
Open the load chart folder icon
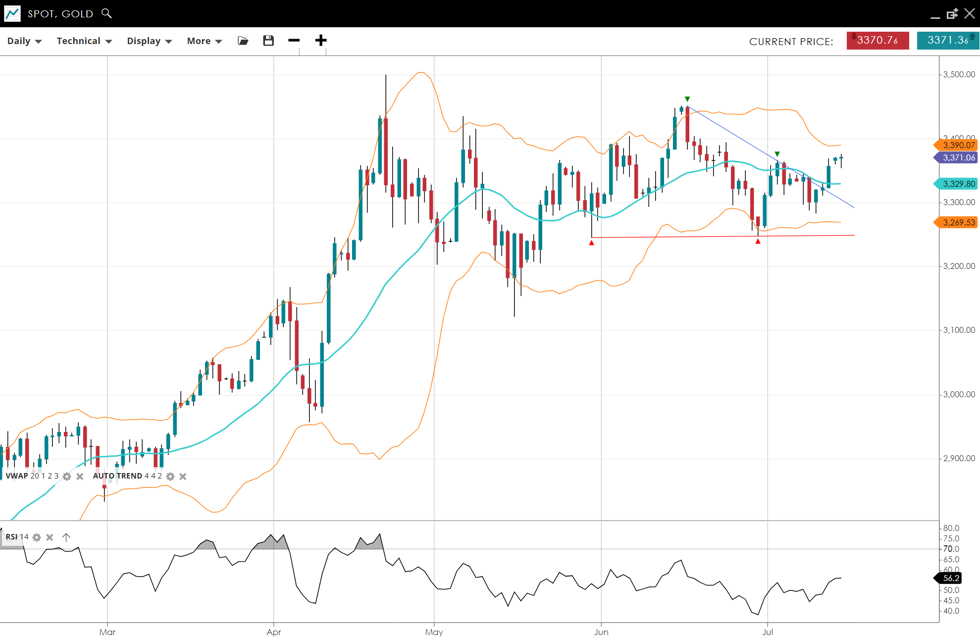(x=243, y=41)
